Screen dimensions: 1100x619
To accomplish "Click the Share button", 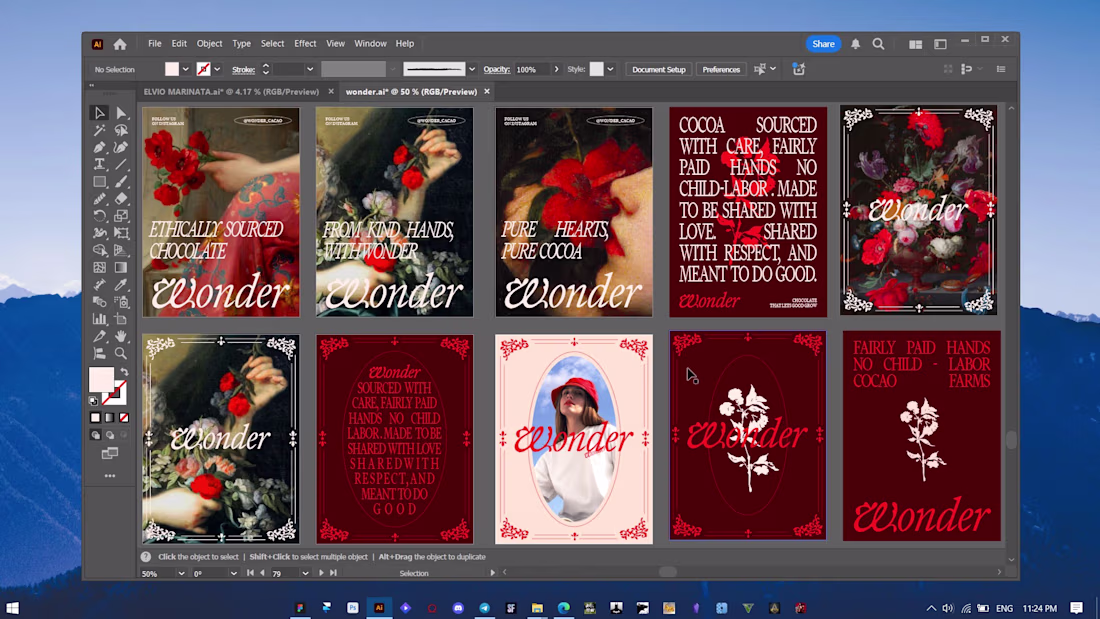I will (x=823, y=44).
